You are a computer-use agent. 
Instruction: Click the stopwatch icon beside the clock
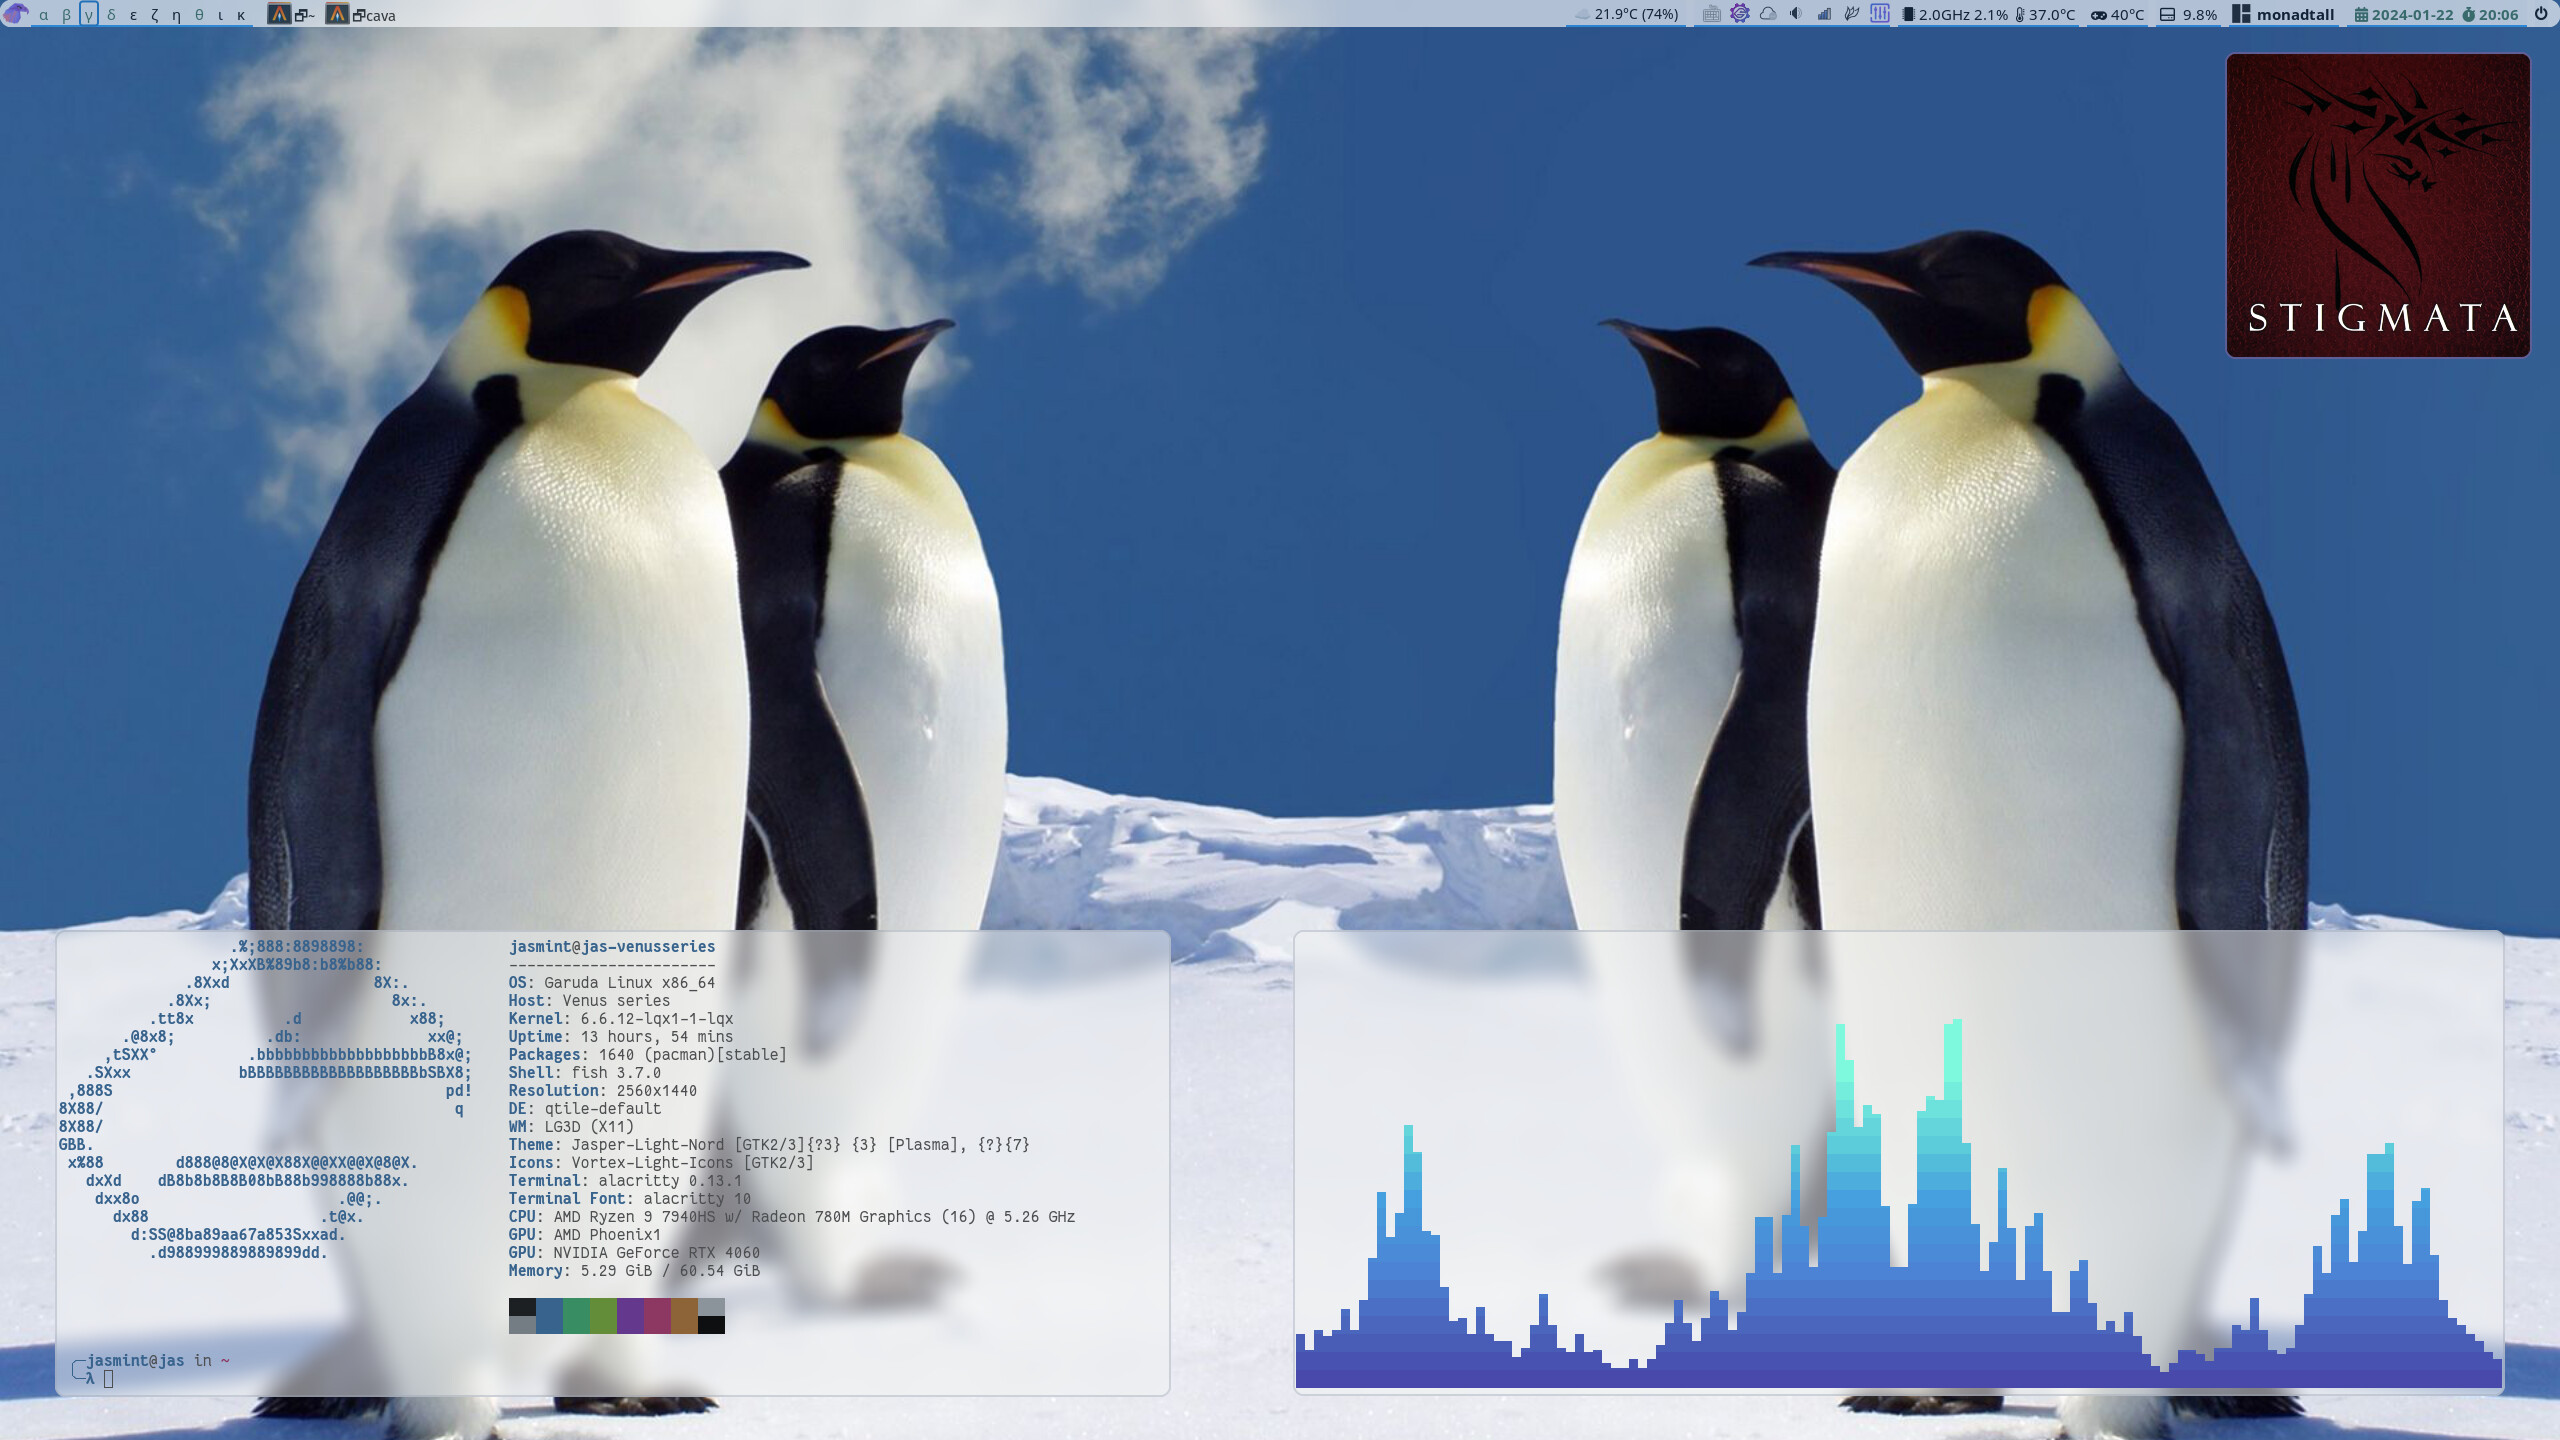[2468, 15]
